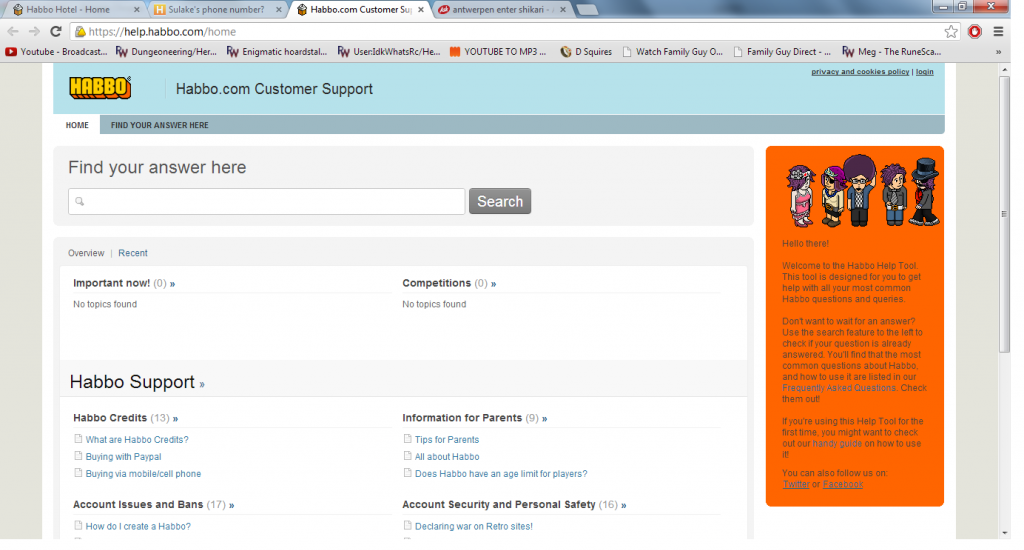
Task: Click the red Opera-style extension icon
Action: coord(975,31)
